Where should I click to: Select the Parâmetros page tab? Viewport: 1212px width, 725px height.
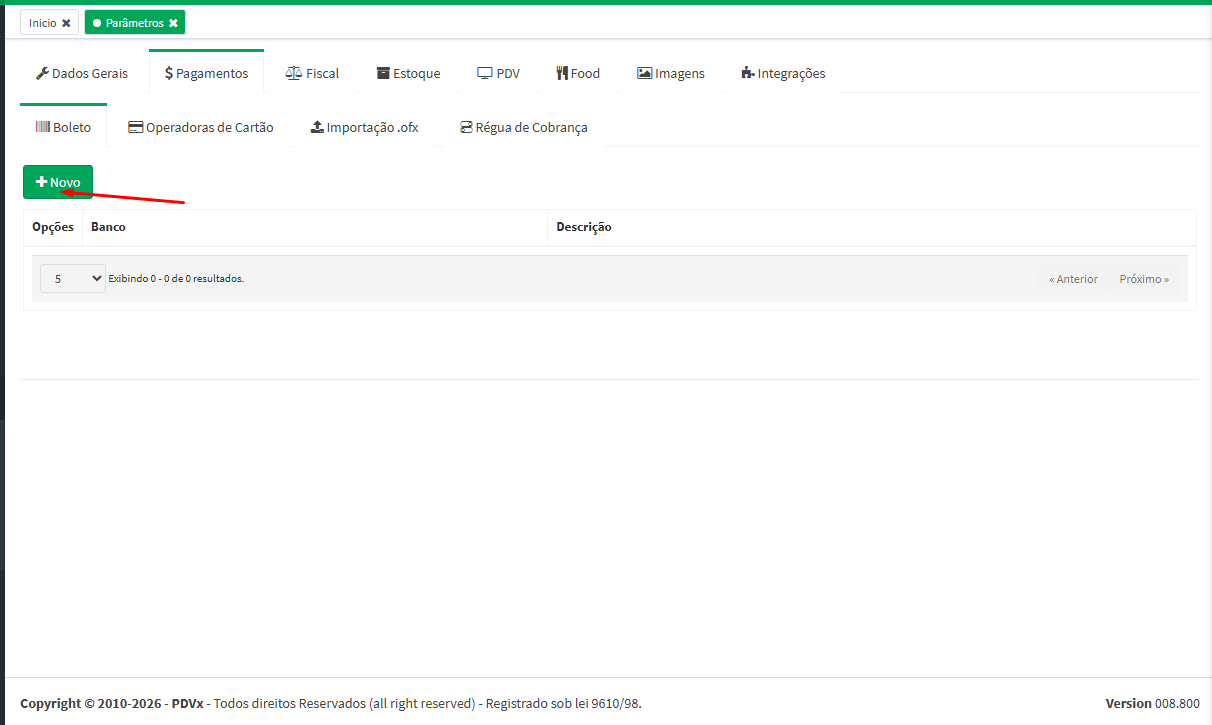pos(134,22)
